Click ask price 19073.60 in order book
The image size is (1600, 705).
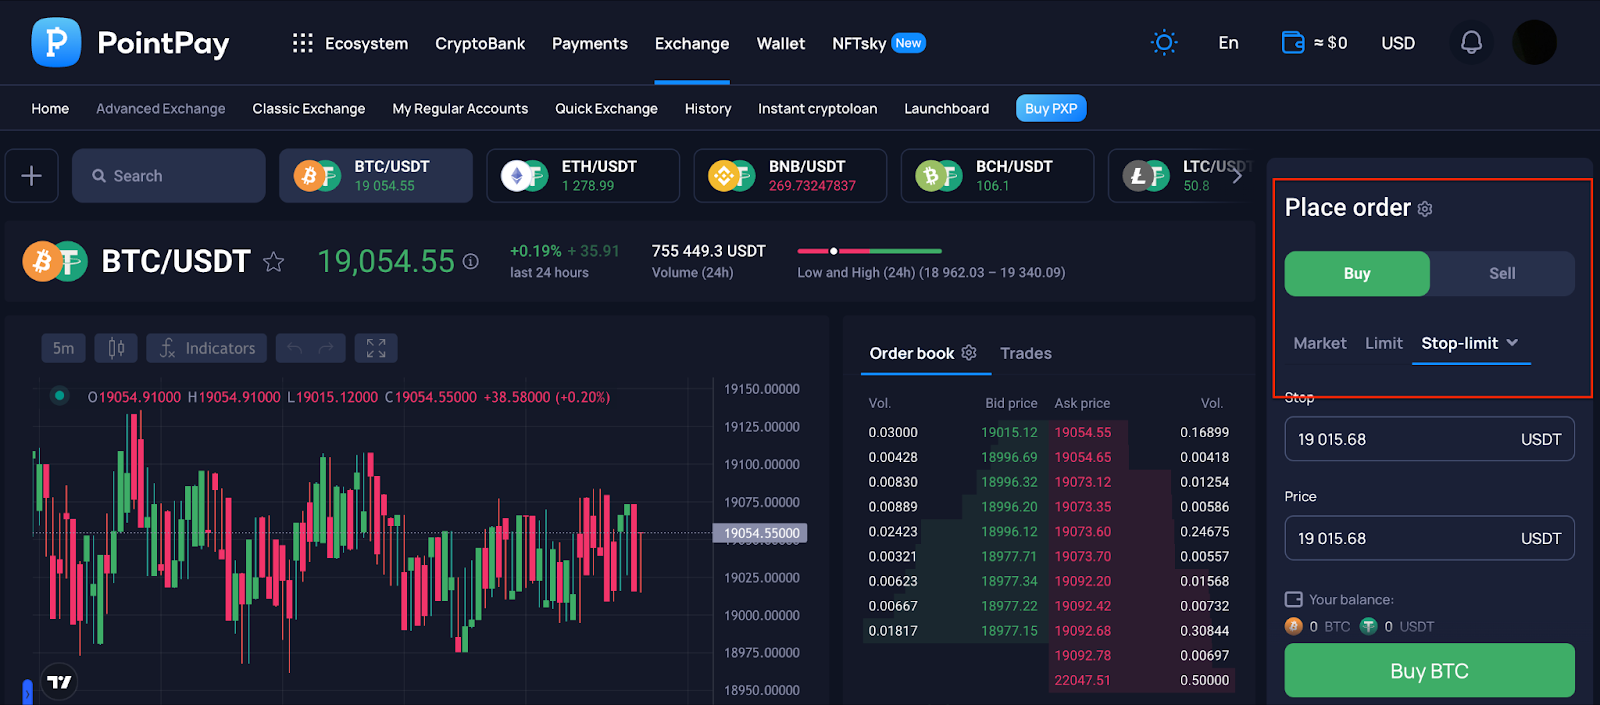pos(1083,532)
